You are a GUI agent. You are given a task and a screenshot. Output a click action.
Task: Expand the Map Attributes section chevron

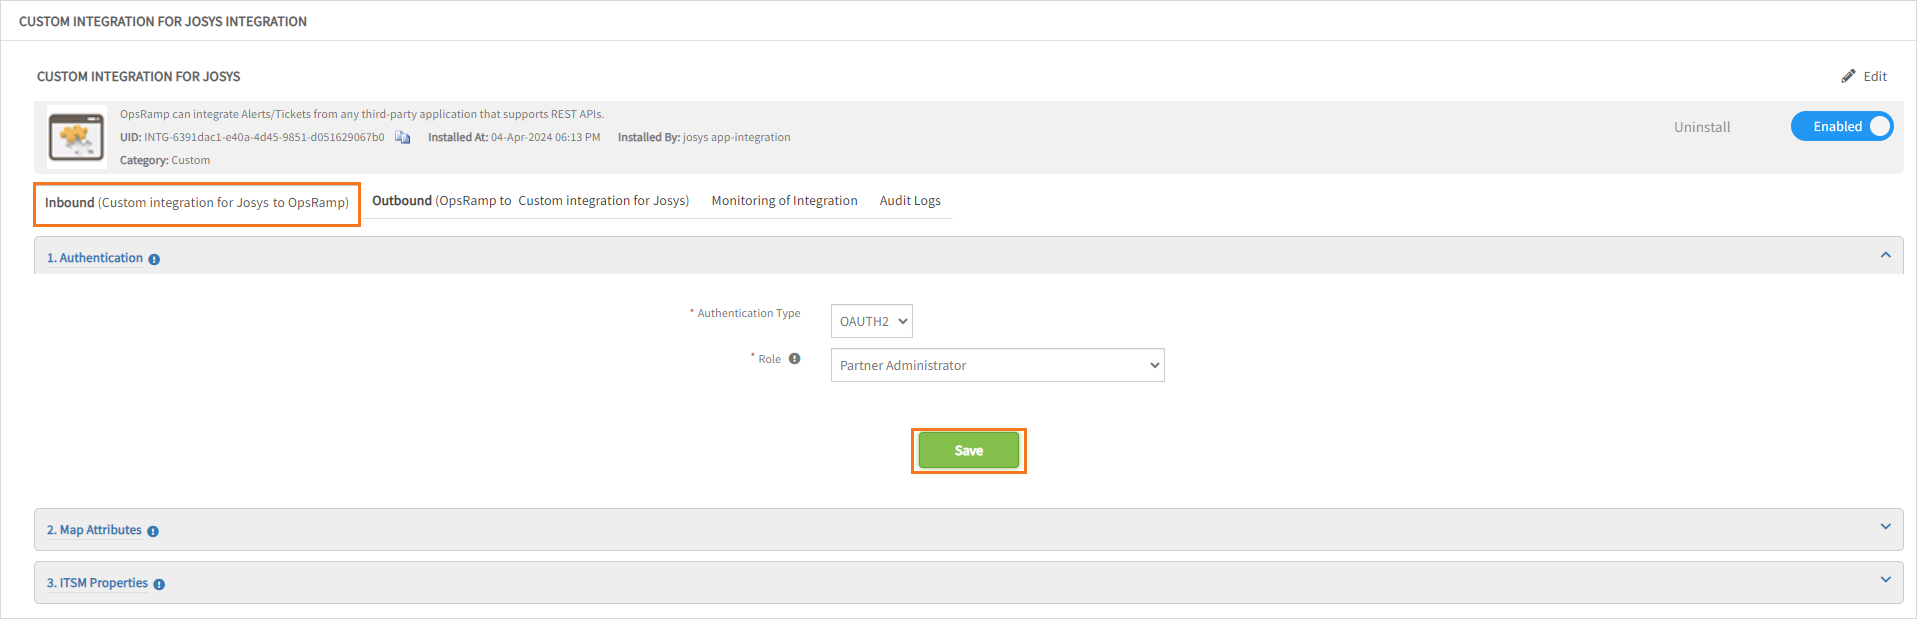(1885, 526)
